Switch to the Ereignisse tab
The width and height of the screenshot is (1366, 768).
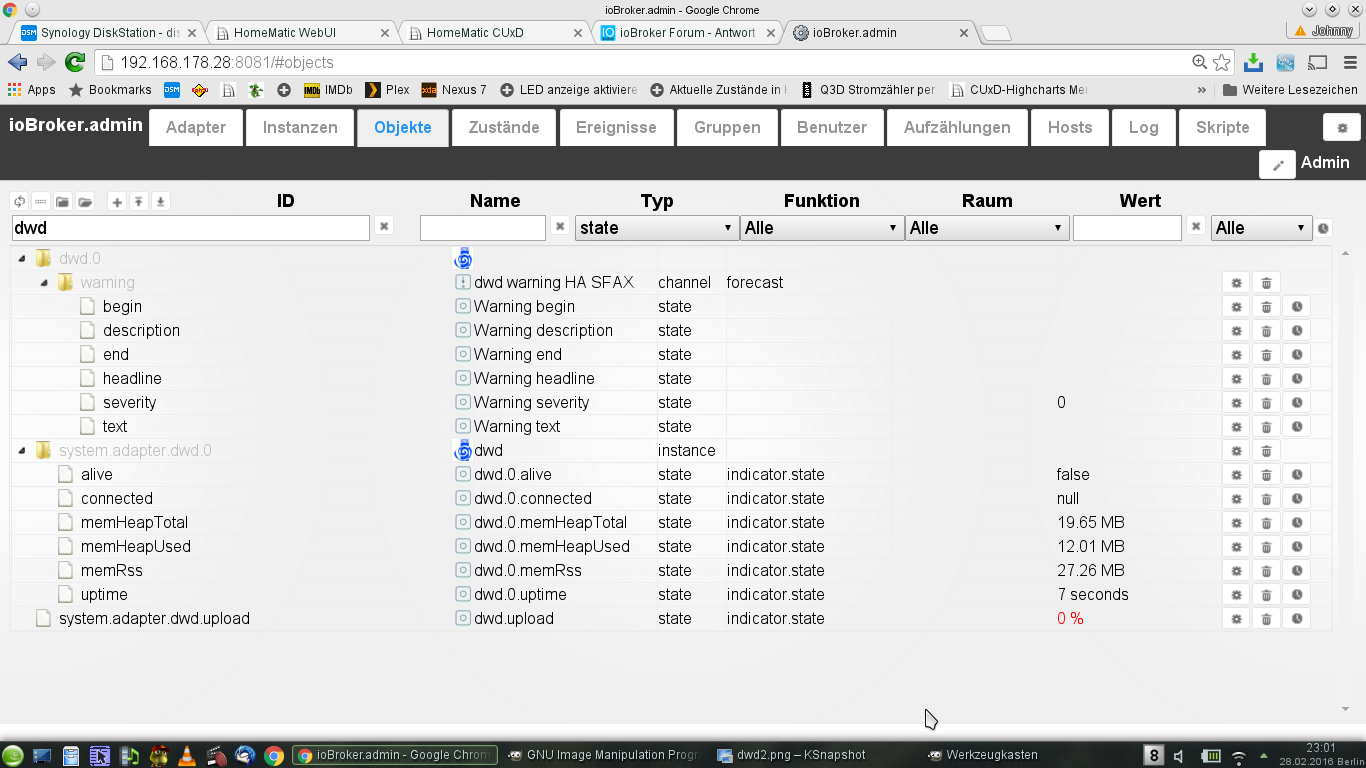click(617, 128)
